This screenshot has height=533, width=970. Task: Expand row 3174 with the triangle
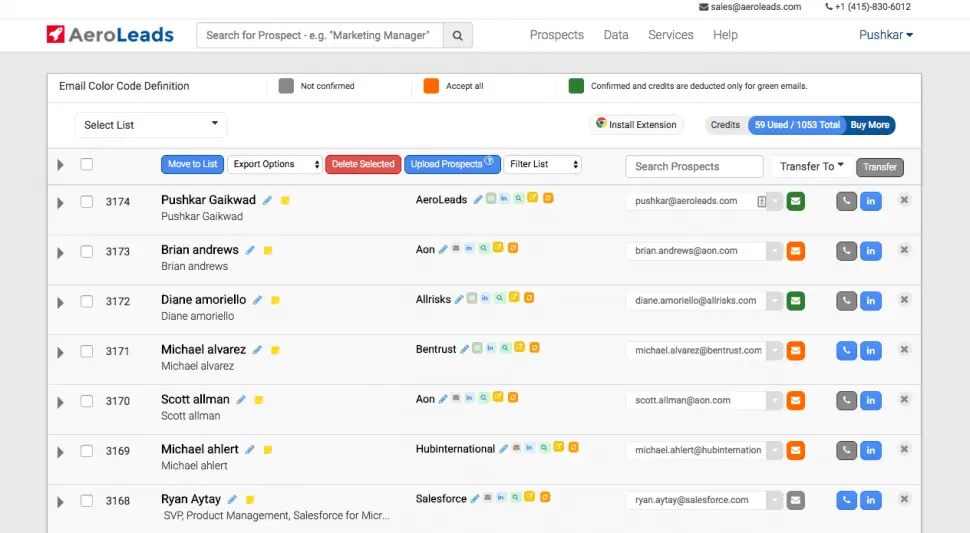pyautogui.click(x=60, y=203)
